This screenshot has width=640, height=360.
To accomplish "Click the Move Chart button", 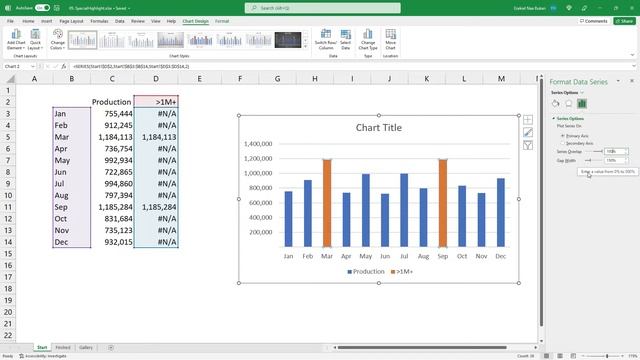I will click(390, 39).
